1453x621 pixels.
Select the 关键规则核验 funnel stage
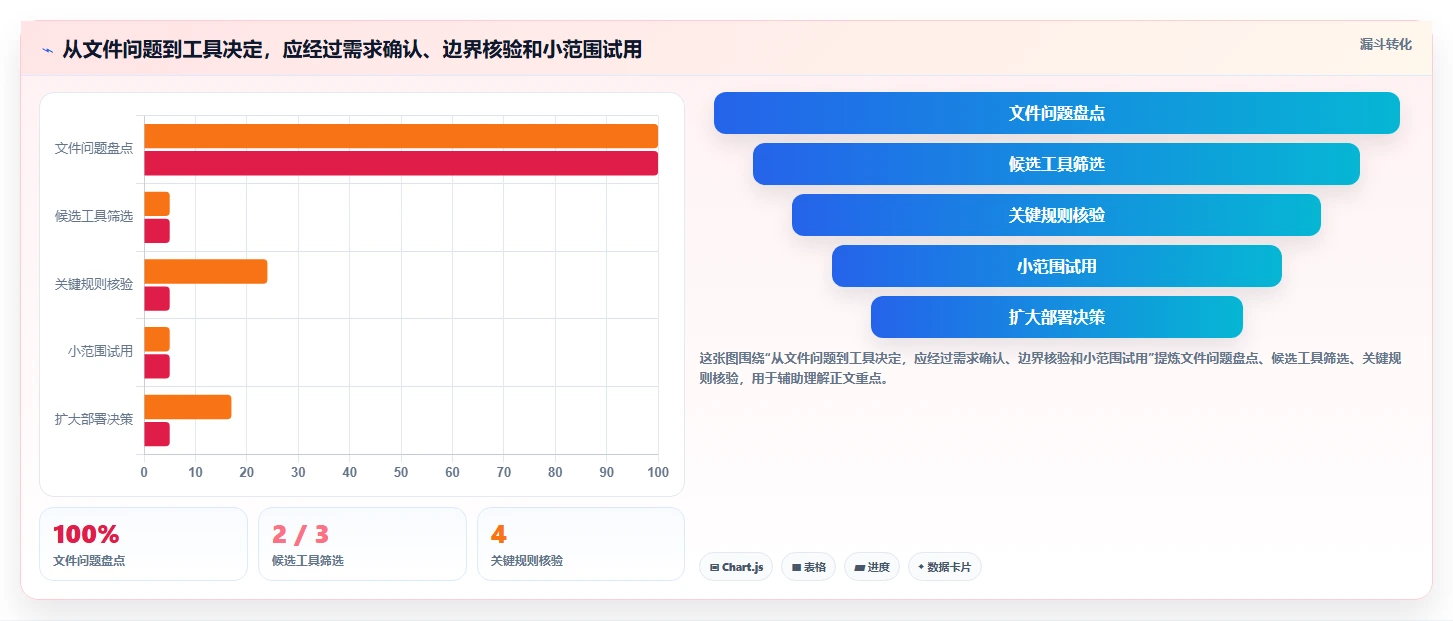(x=1057, y=215)
